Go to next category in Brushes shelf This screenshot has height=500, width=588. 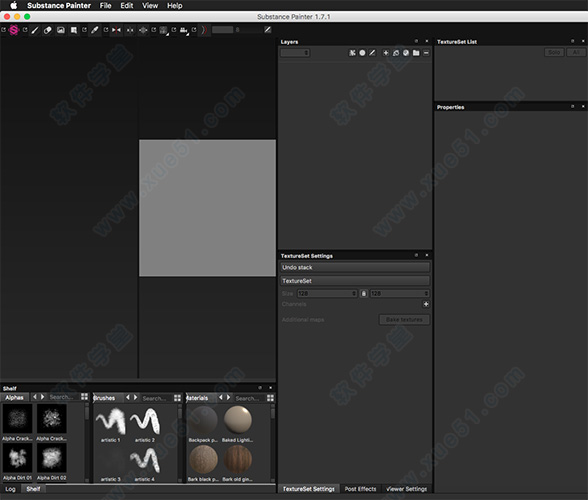tap(135, 397)
